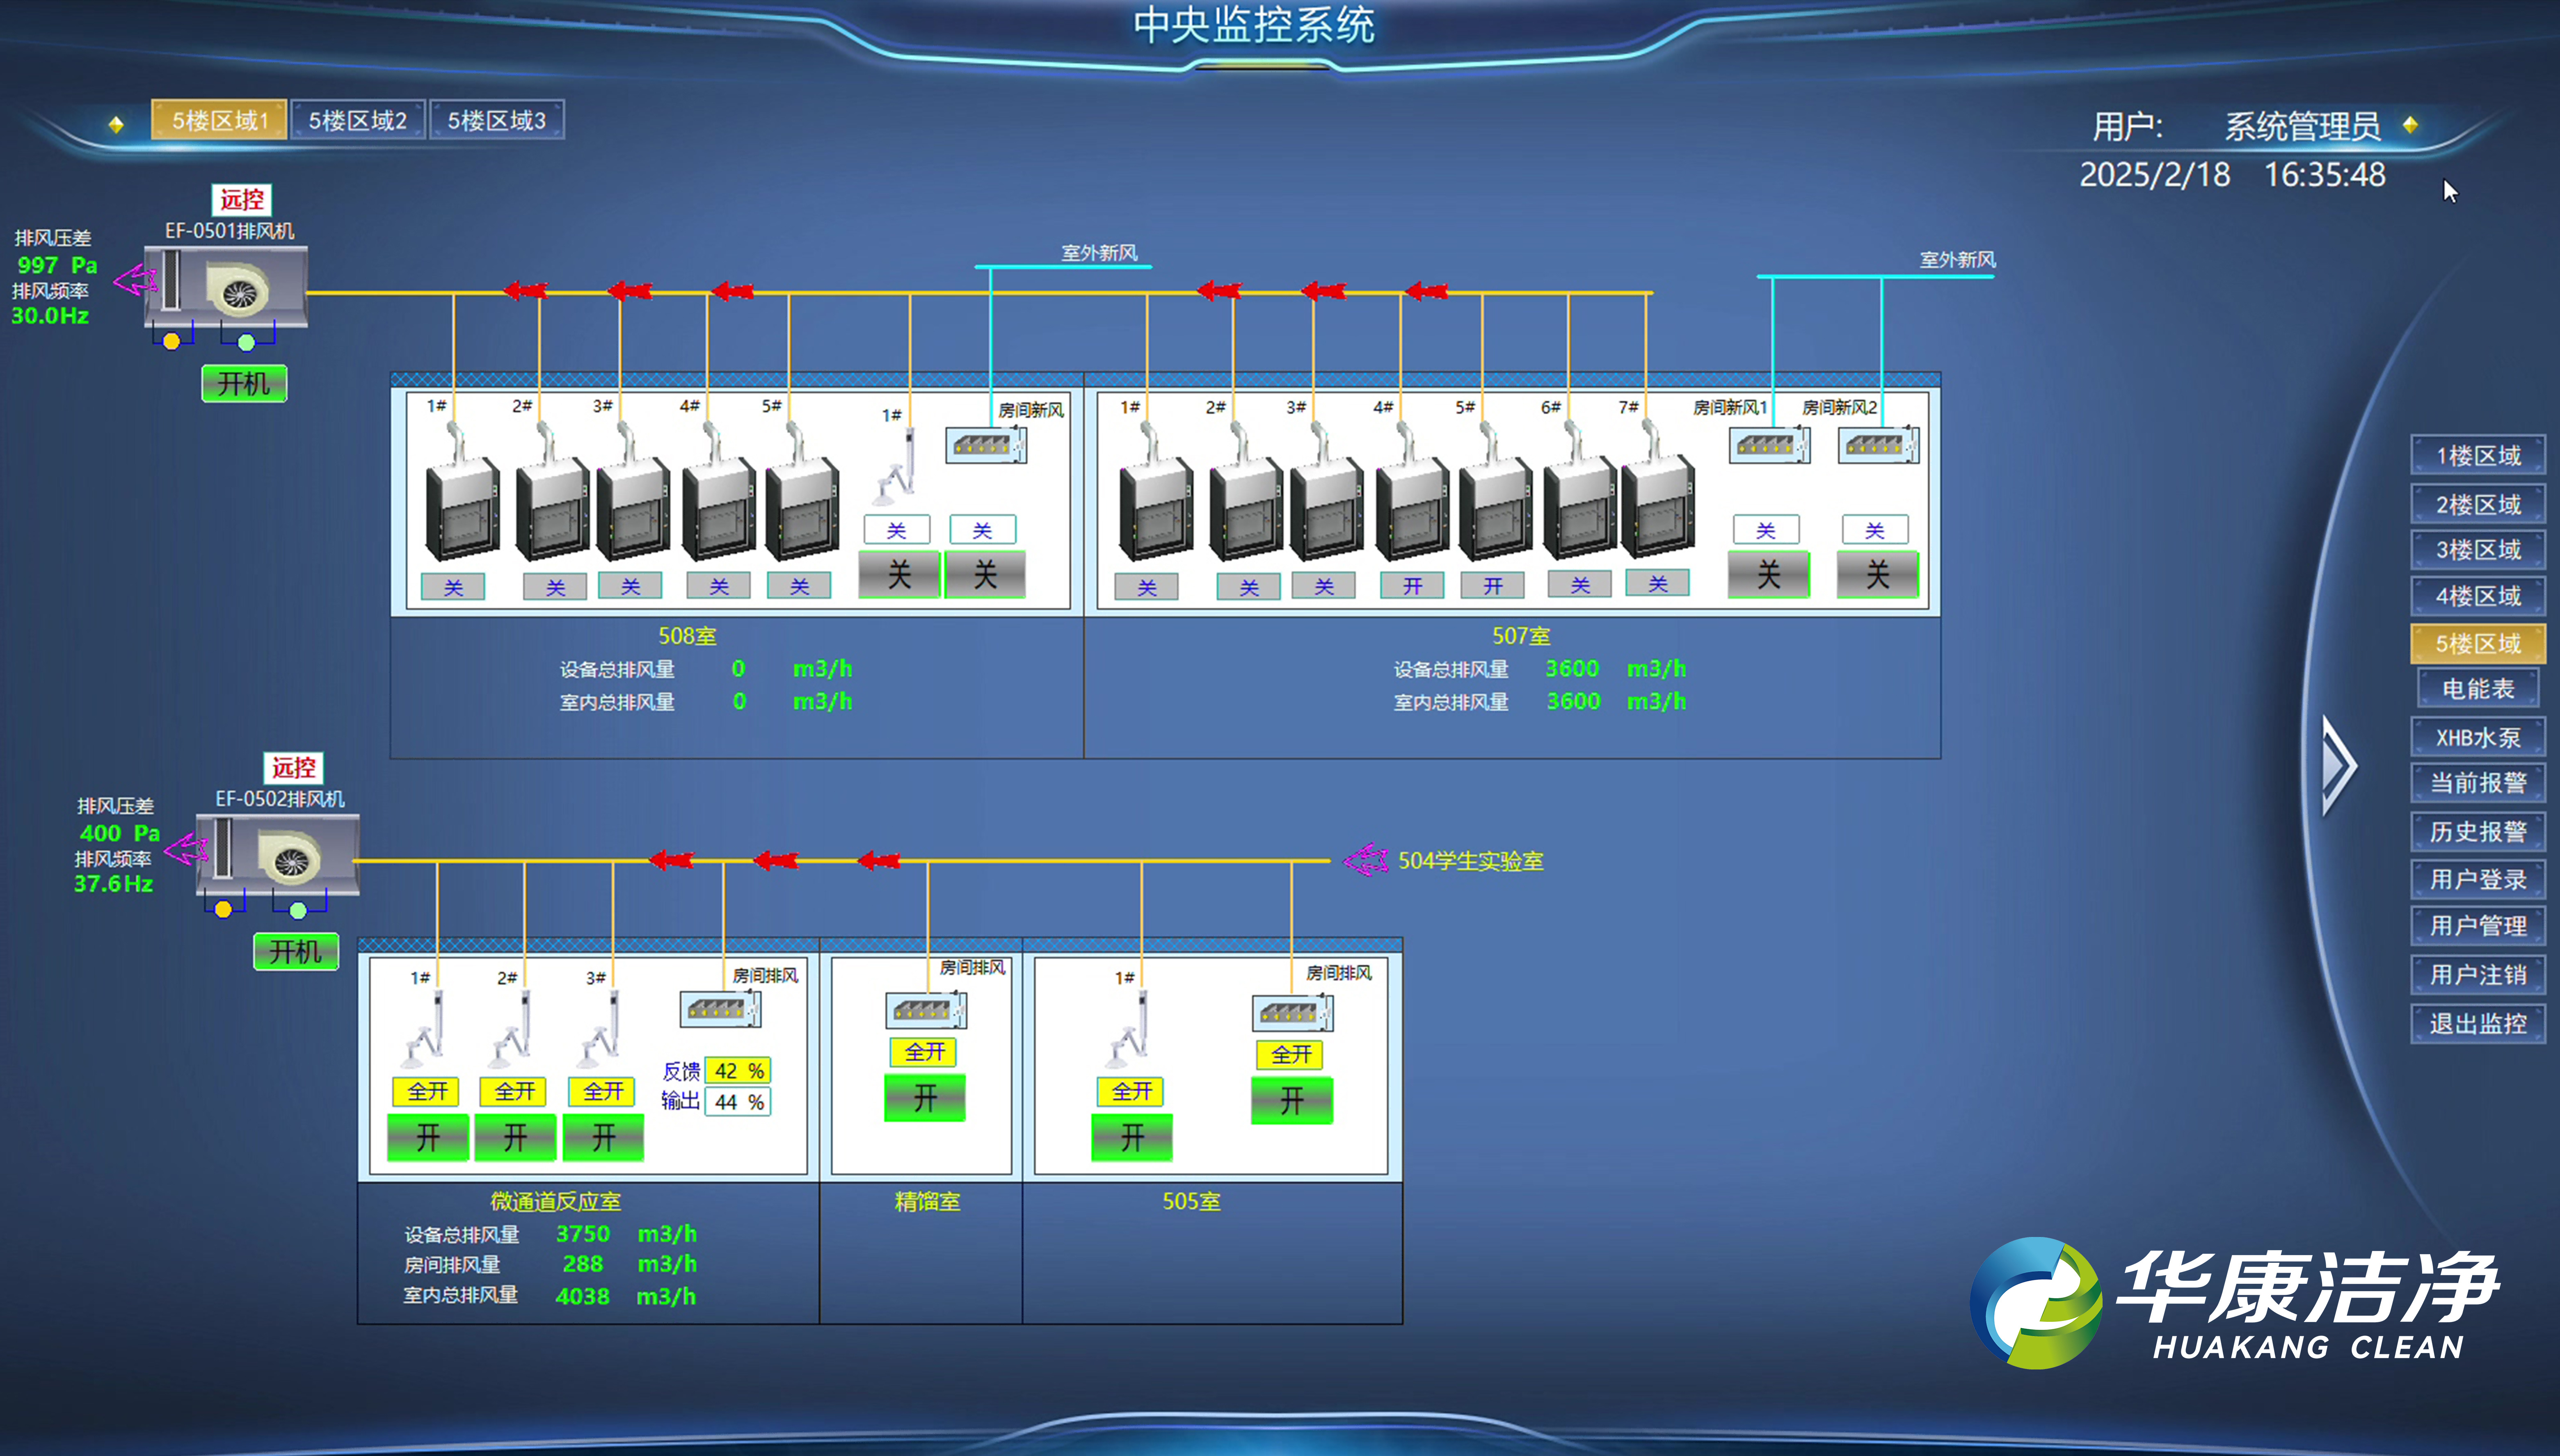Toggle 开机 button for EF-0502 fan
2560x1456 pixels.
pyautogui.click(x=296, y=951)
